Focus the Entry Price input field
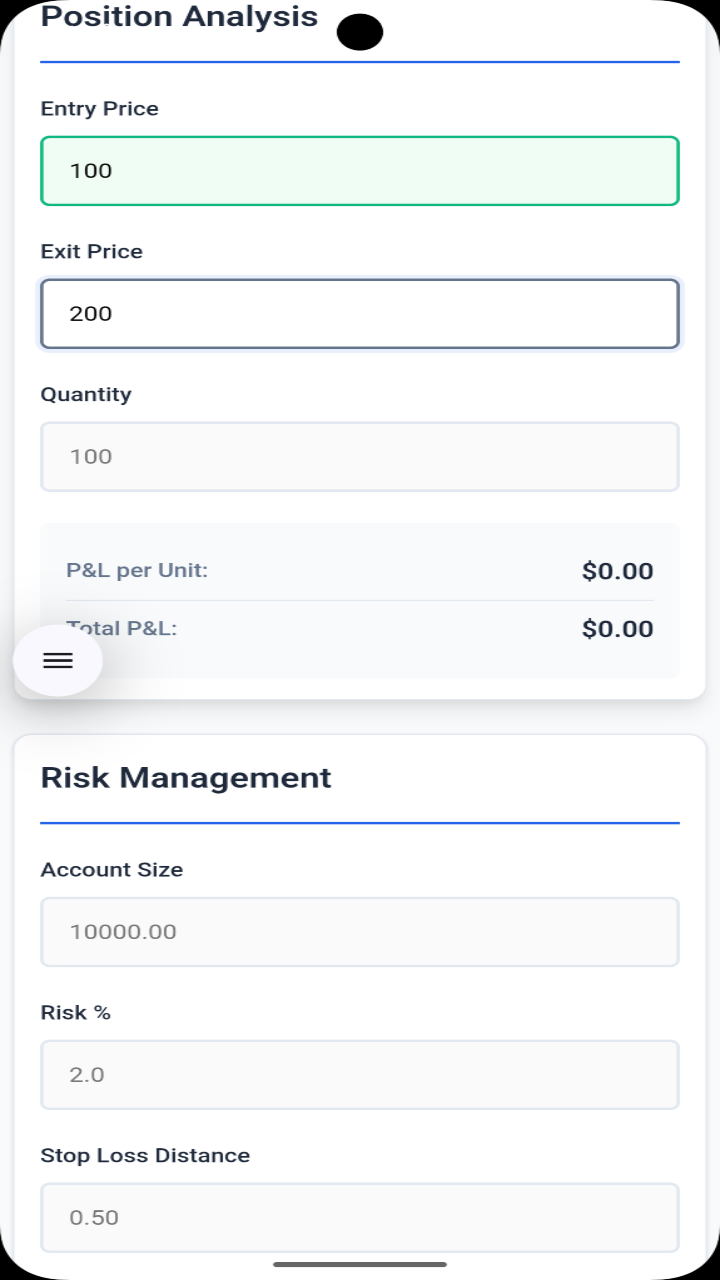The image size is (720, 1280). [x=360, y=171]
